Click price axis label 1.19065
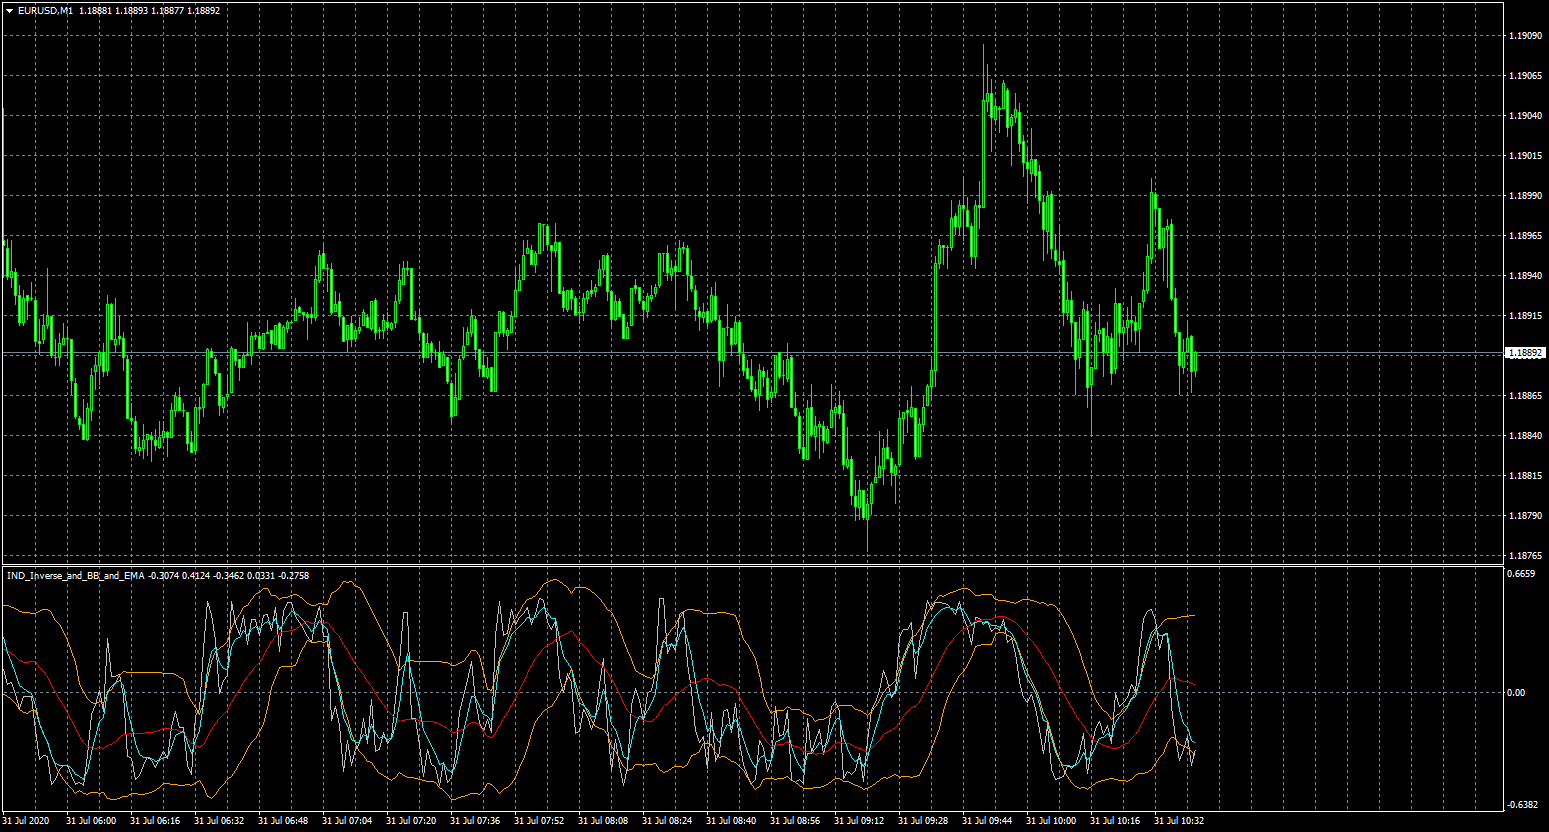Image resolution: width=1549 pixels, height=832 pixels. point(1524,76)
